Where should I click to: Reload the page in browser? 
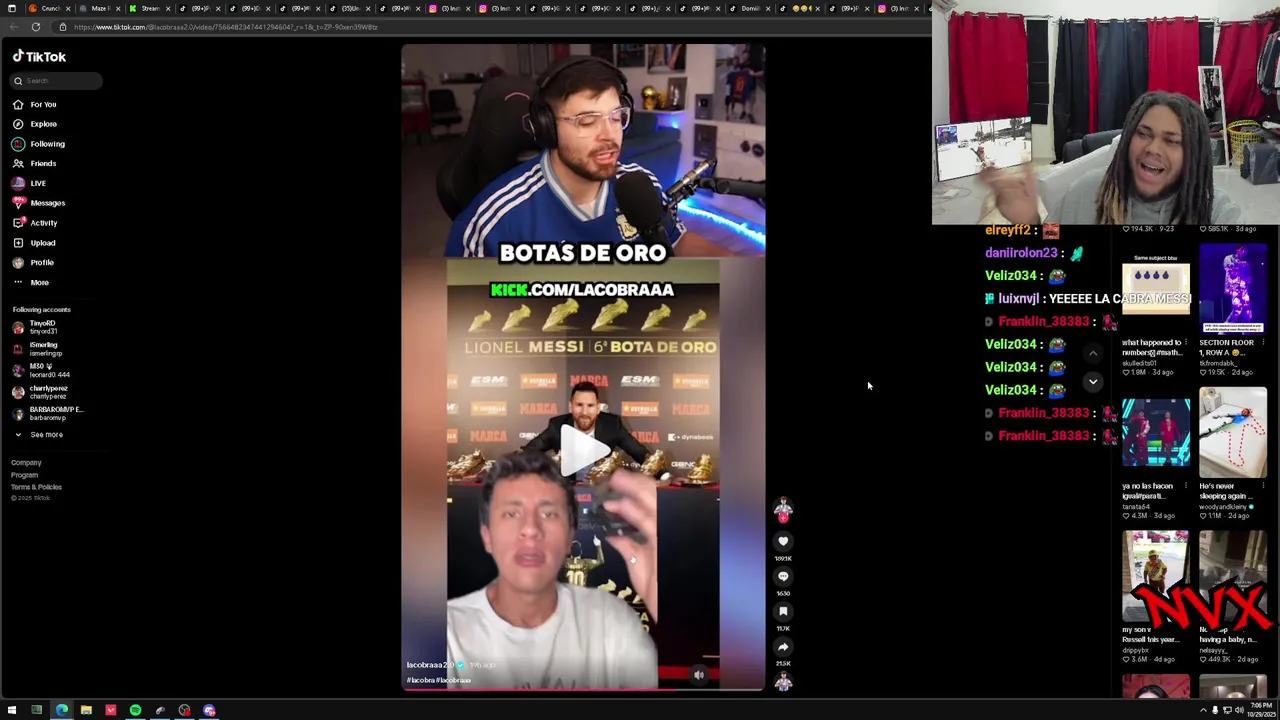[x=36, y=27]
